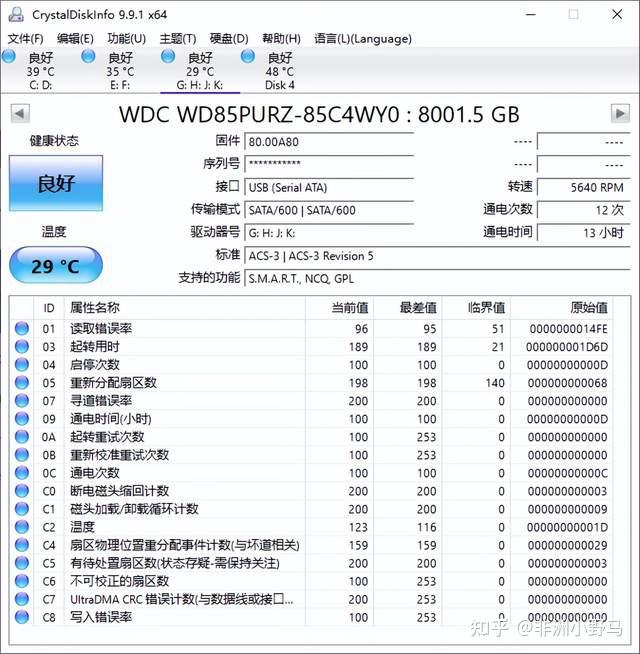Viewport: 640px width, 654px height.
Task: Open the 功能(U) menu
Action: (126, 39)
